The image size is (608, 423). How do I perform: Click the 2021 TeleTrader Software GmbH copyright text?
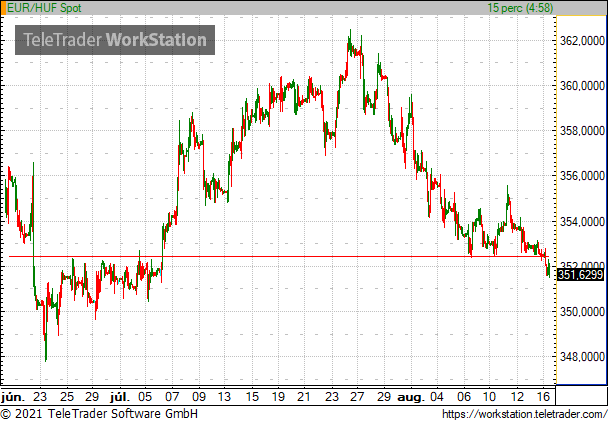coord(99,414)
